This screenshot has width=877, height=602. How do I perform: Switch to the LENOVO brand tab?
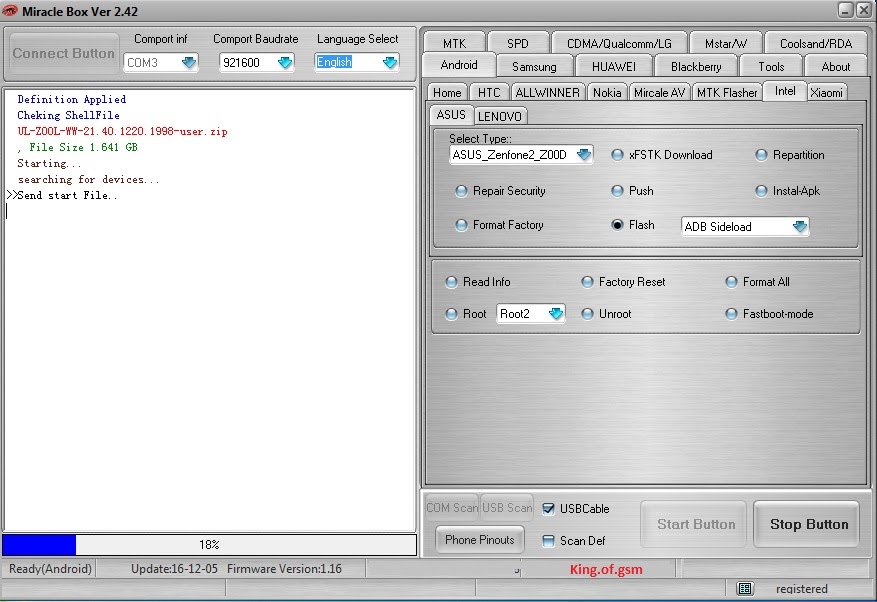tap(499, 116)
